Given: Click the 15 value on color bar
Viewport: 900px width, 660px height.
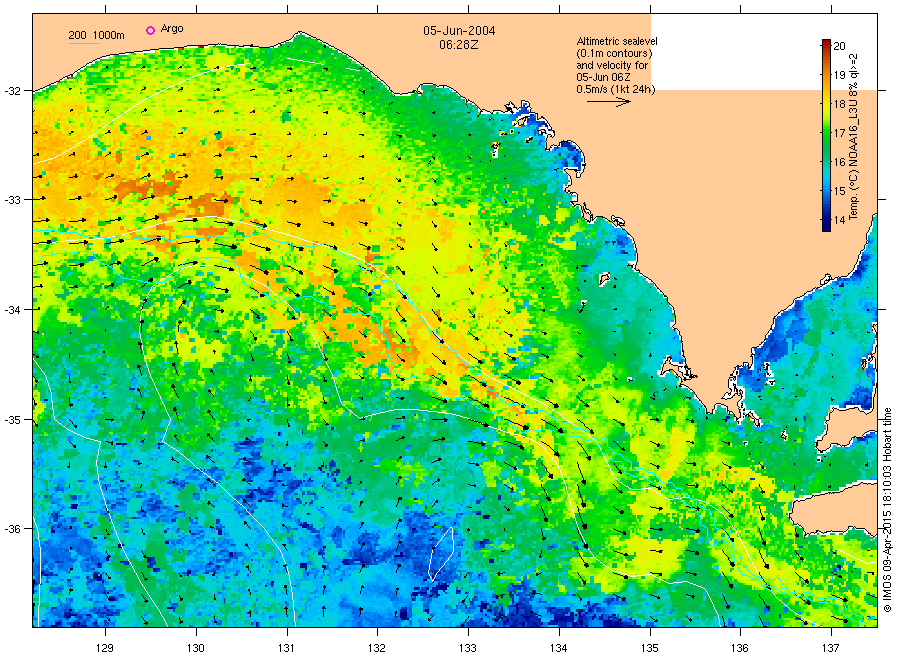Looking at the screenshot, I should pyautogui.click(x=839, y=191).
